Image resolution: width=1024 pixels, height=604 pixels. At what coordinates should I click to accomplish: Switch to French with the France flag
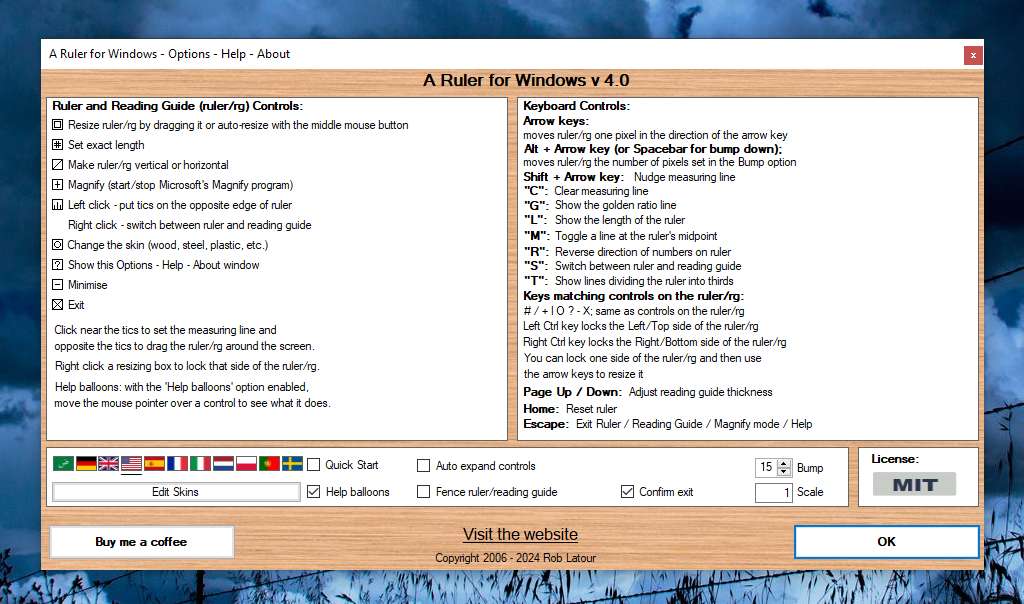177,464
